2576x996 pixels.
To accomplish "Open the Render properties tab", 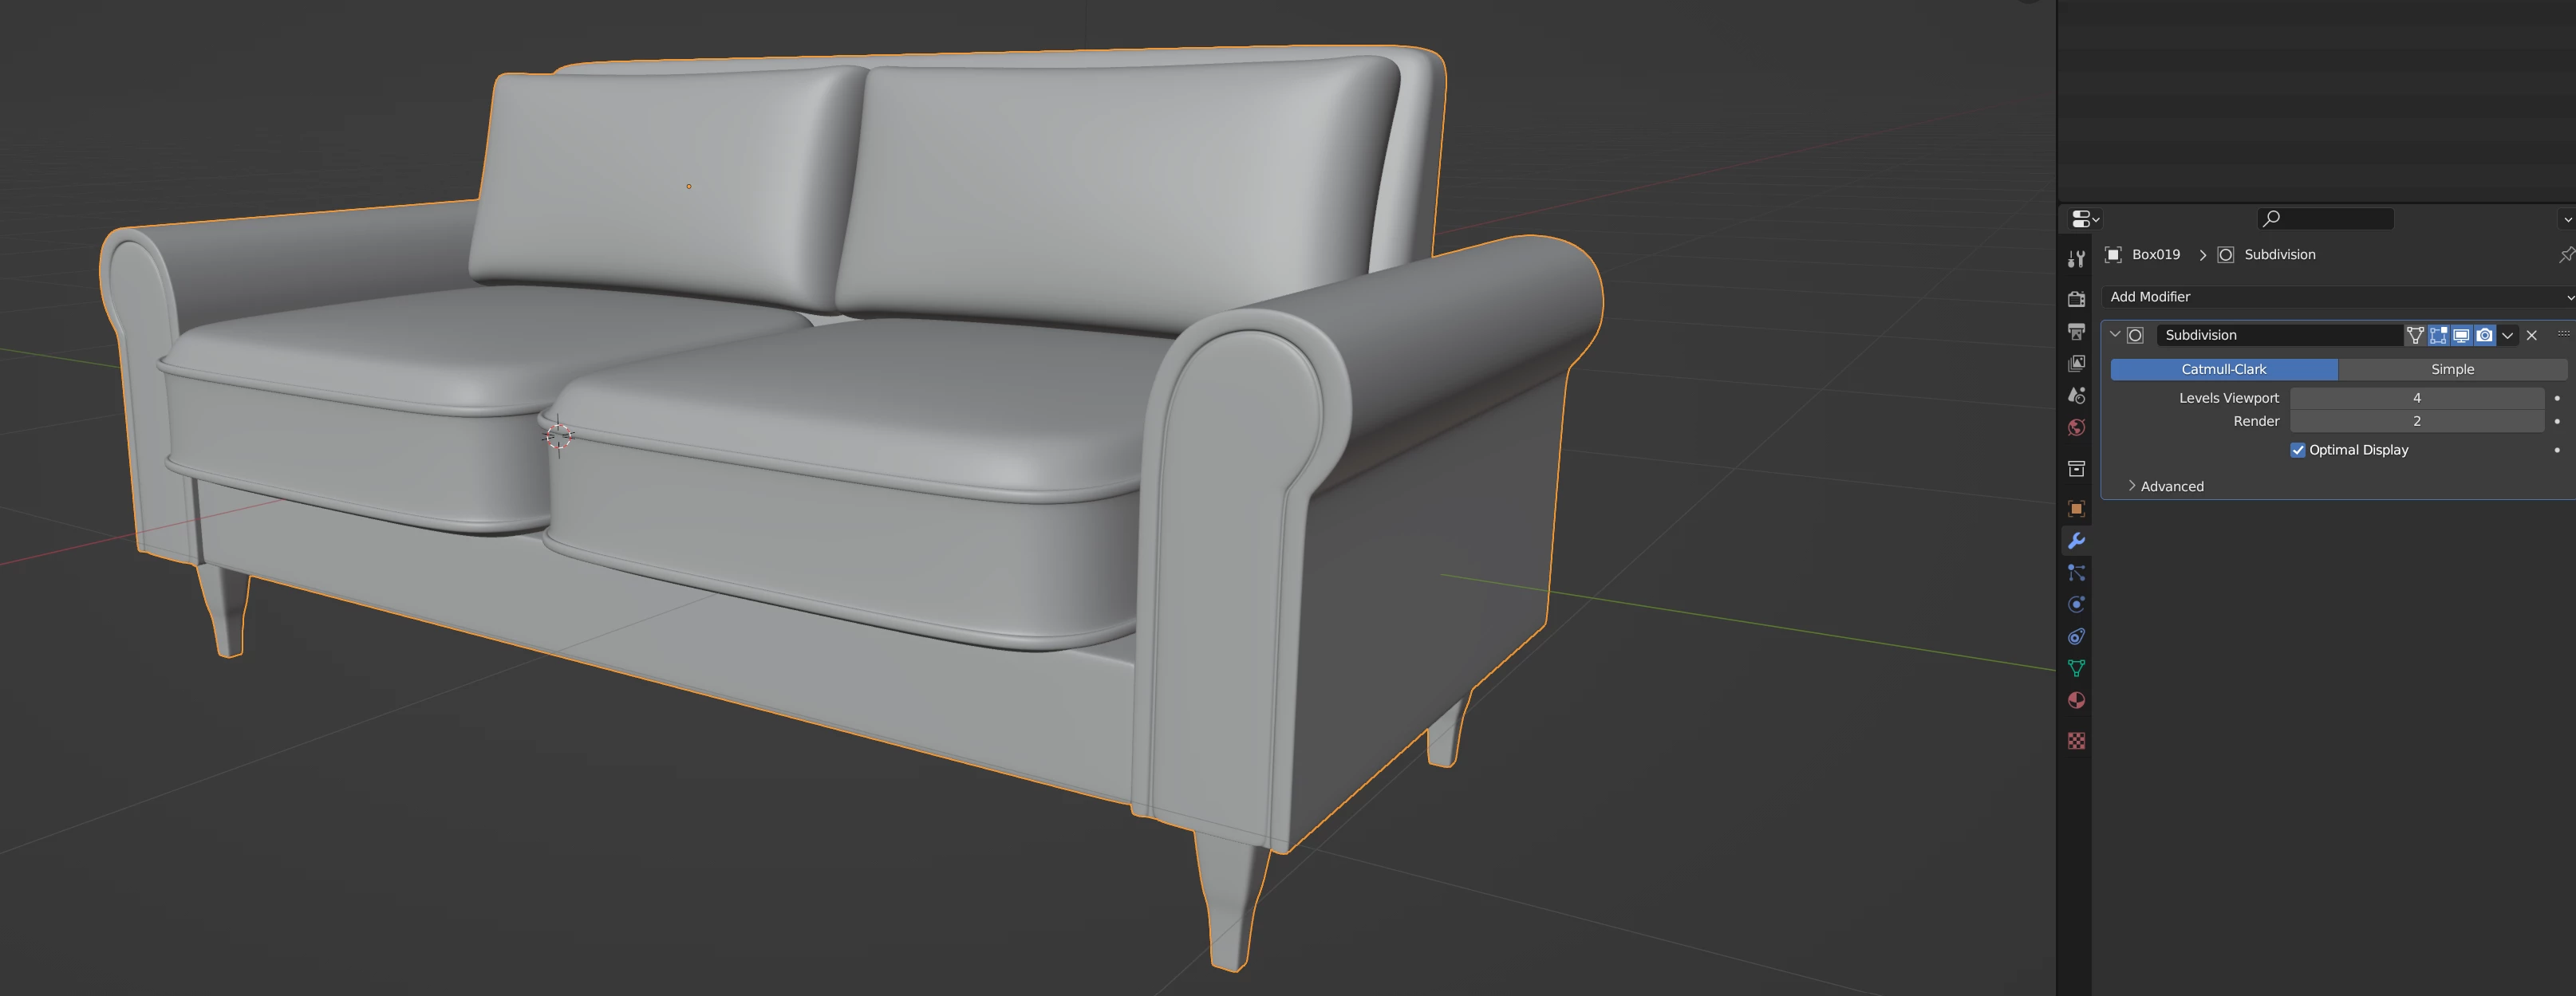I will click(2076, 299).
